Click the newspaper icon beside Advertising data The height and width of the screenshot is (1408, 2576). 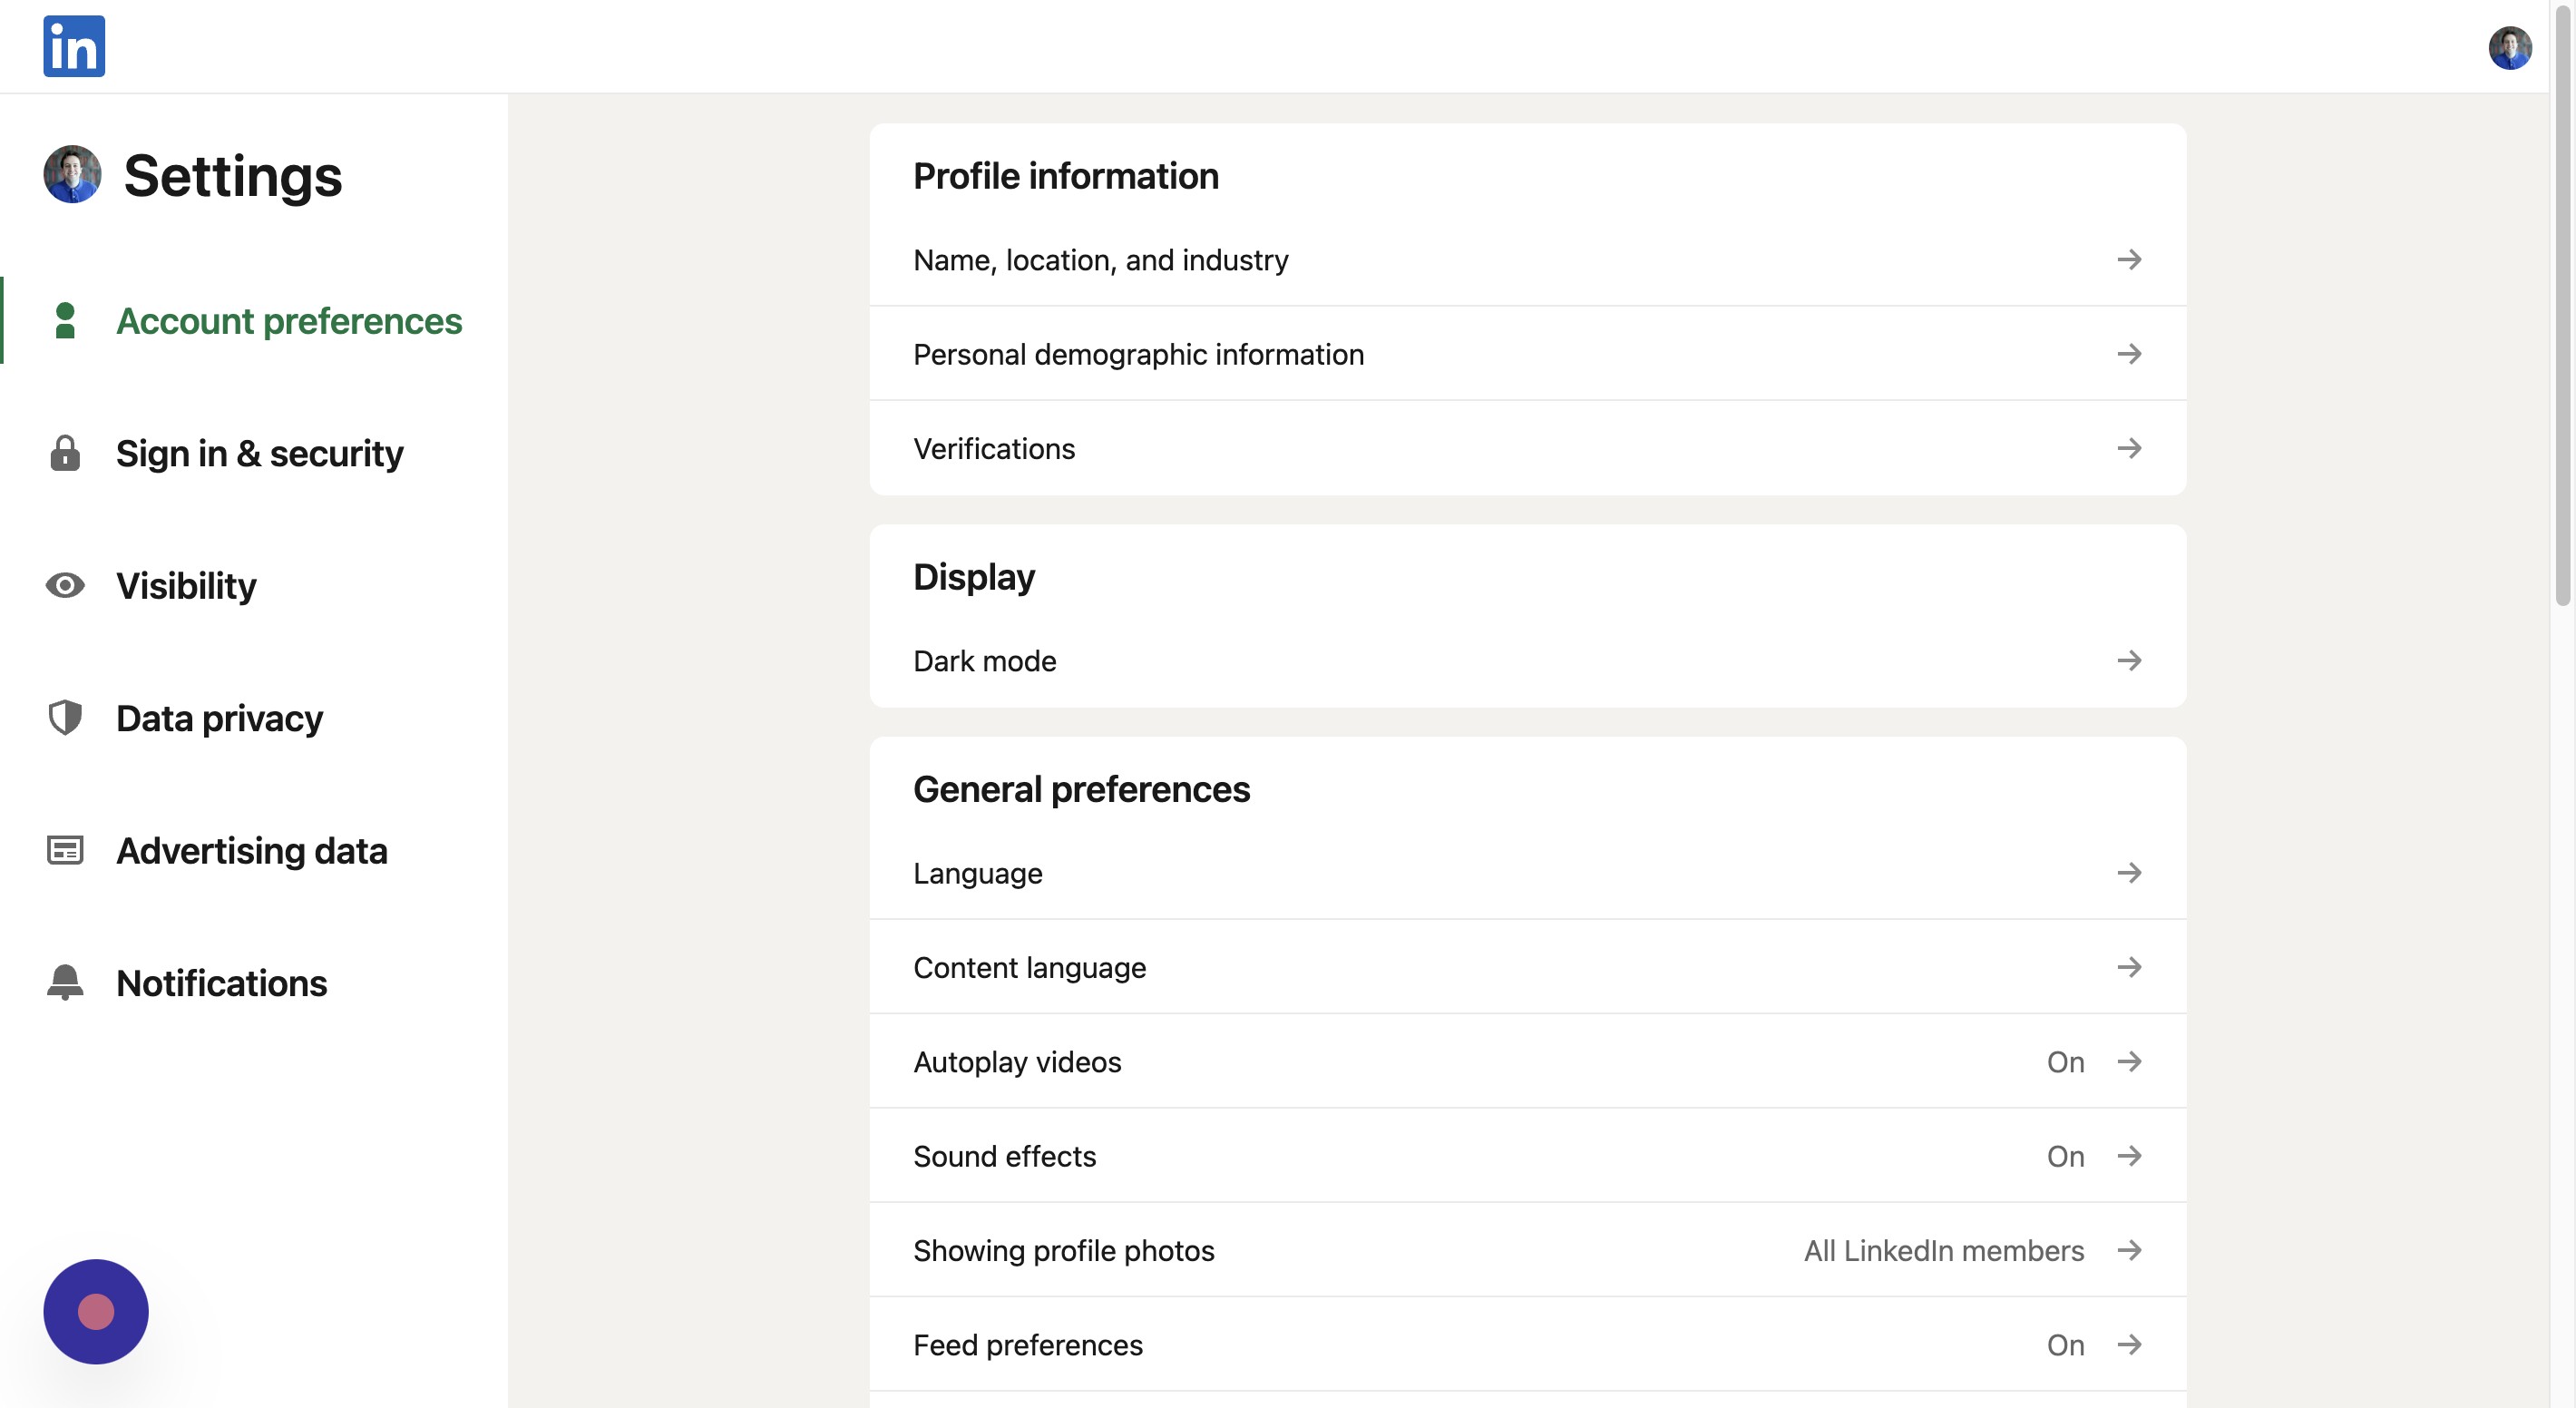pyautogui.click(x=65, y=851)
